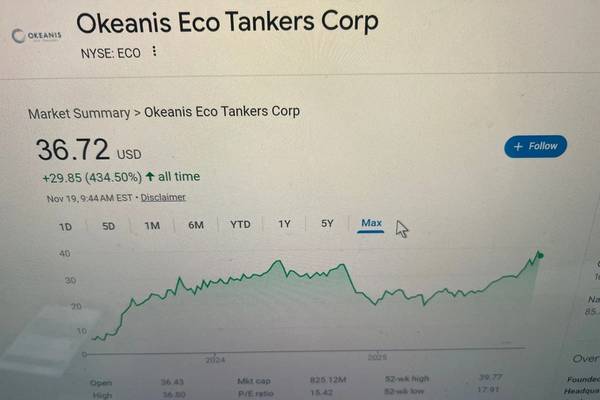Show the 1M chart range
This screenshot has width=600, height=400.
click(152, 226)
